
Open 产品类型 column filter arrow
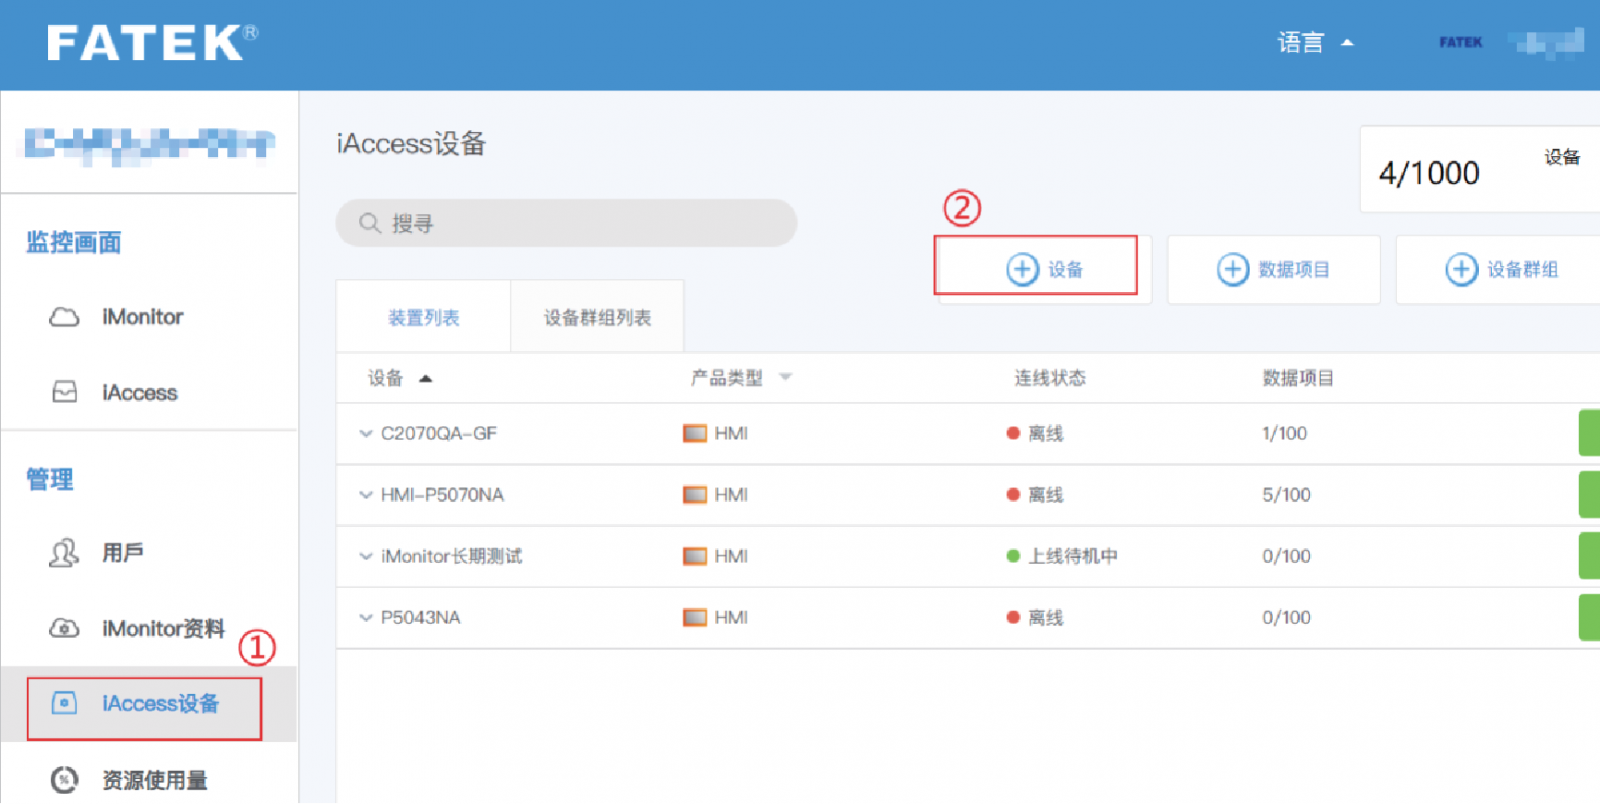(786, 377)
